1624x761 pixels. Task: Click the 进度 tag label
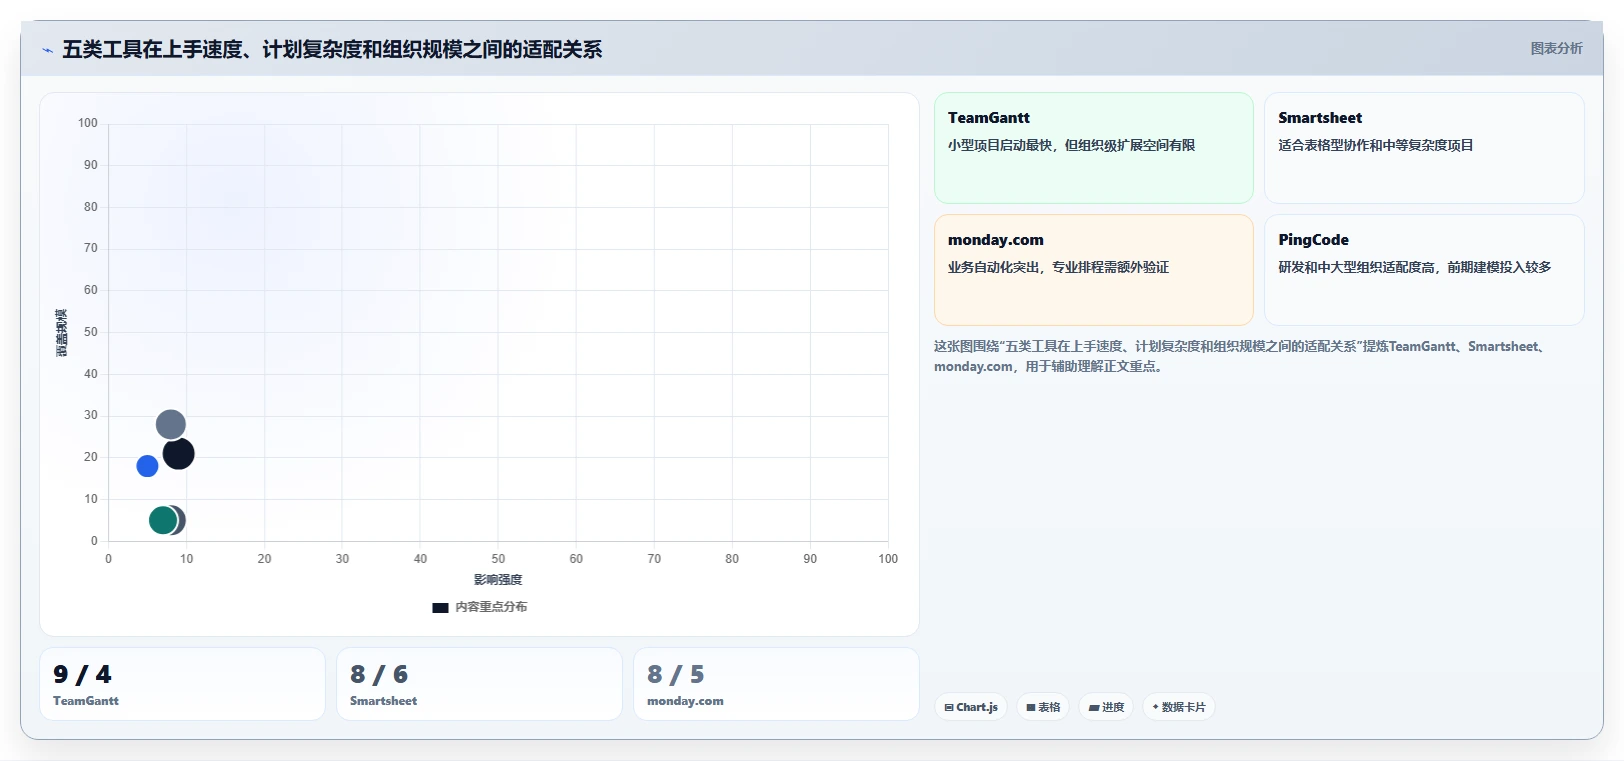pos(1113,707)
